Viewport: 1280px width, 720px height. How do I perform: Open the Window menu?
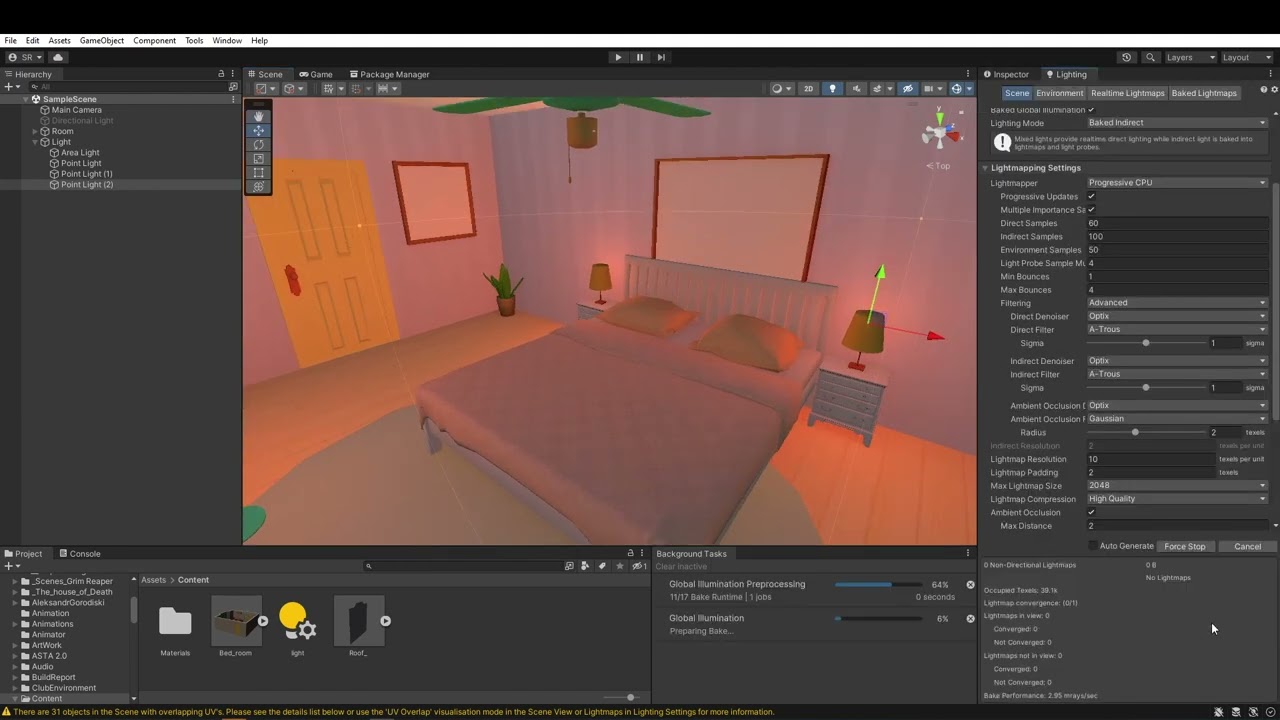click(x=227, y=41)
